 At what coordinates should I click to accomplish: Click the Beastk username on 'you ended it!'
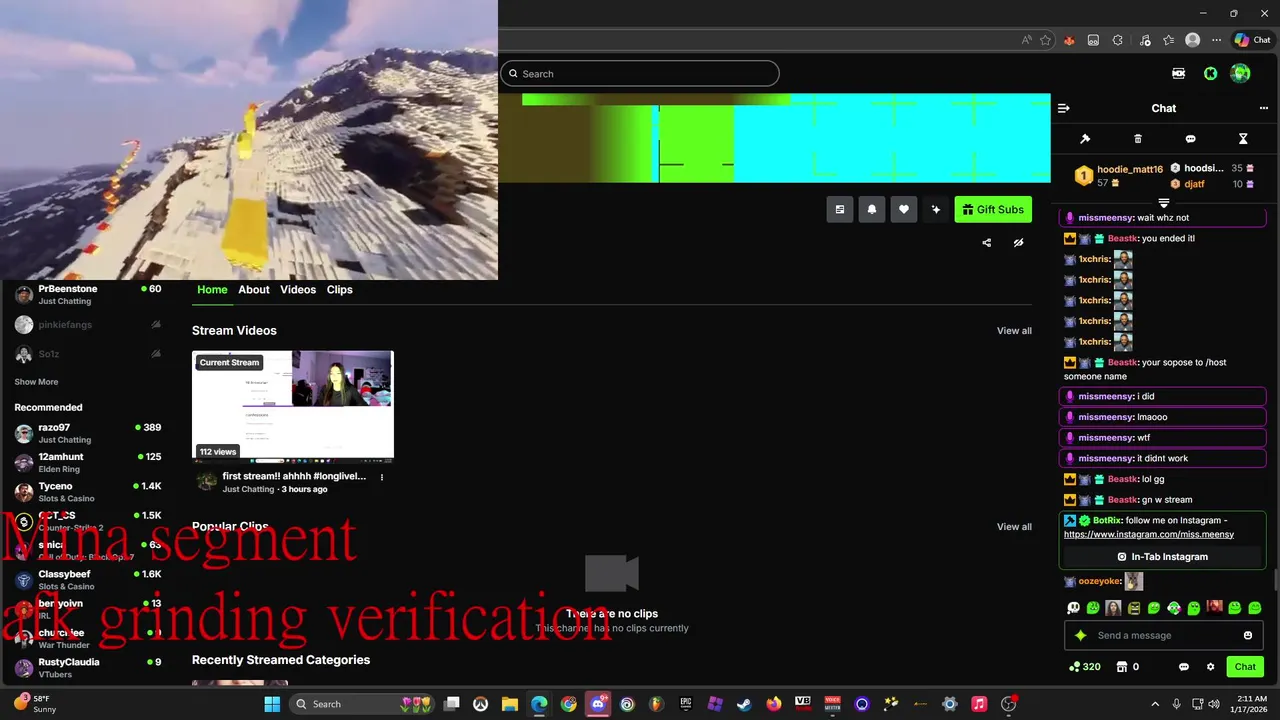point(1122,239)
